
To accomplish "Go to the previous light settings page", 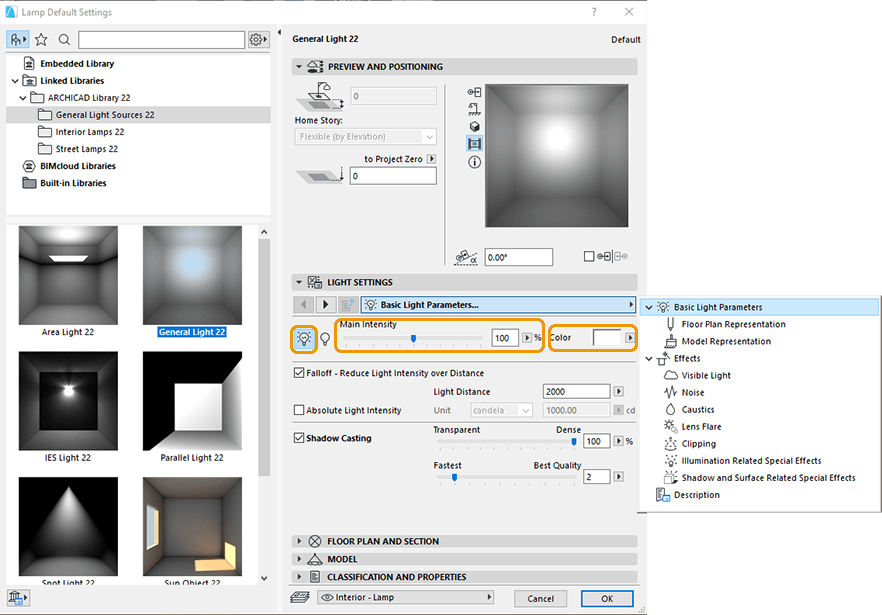I will click(304, 304).
